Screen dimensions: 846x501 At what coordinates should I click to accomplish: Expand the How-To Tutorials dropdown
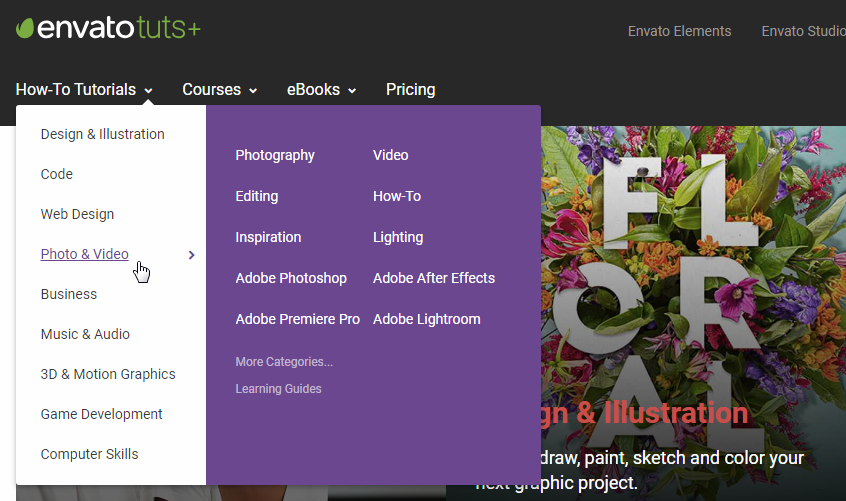pos(84,90)
